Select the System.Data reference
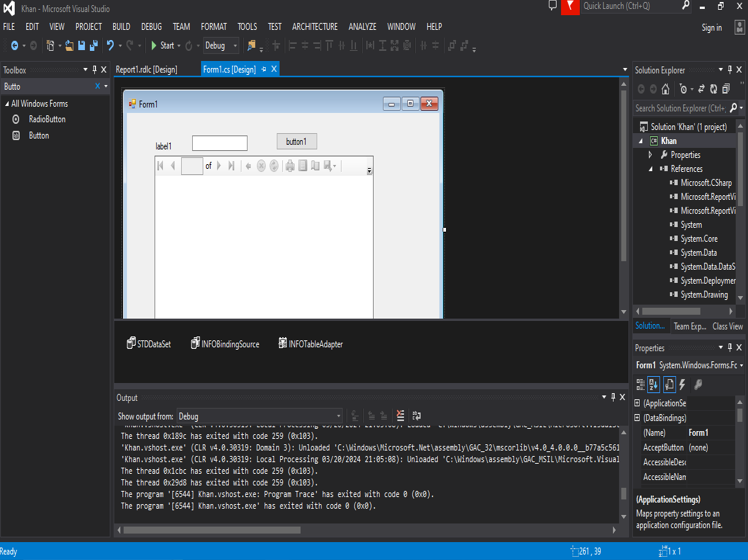Screen dimensions: 748x560 tap(698, 253)
